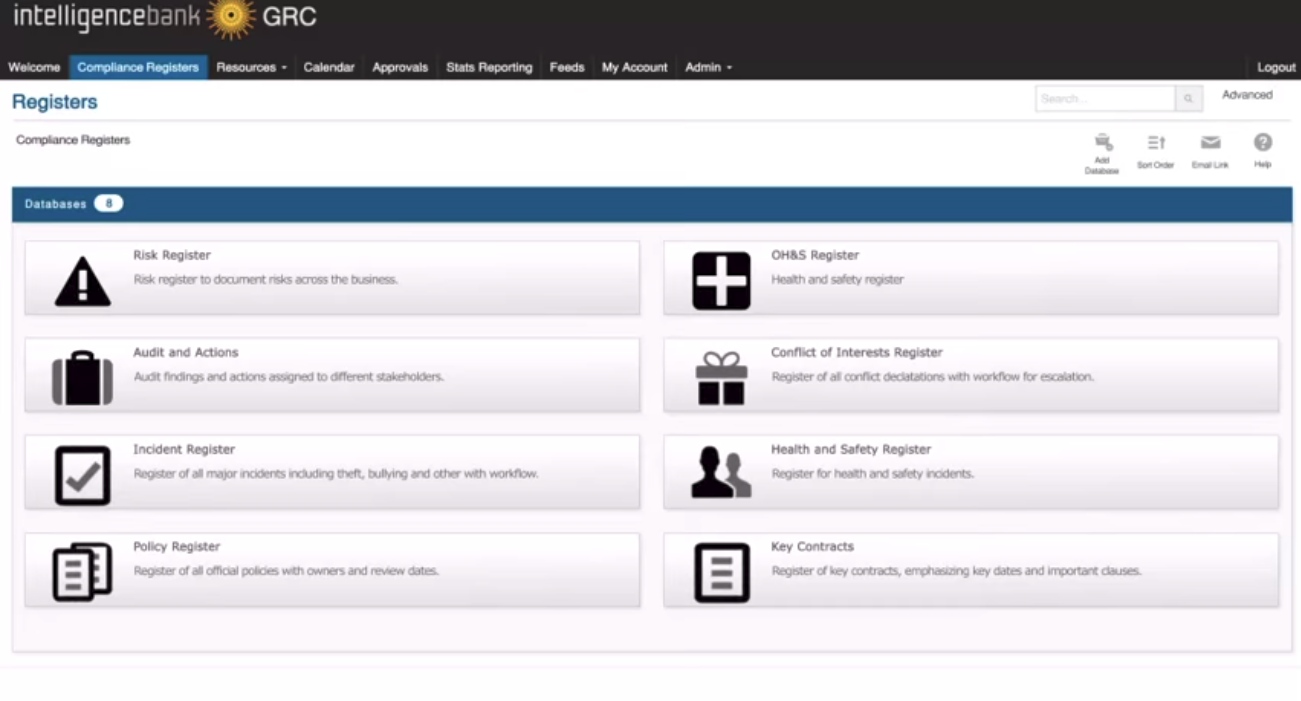Open the OH&S Register title link

click(x=815, y=255)
